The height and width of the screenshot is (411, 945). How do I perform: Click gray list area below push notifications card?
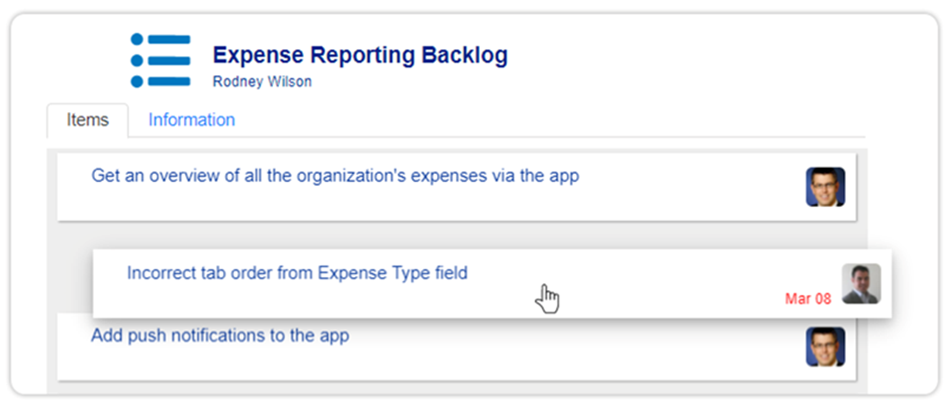click(457, 387)
